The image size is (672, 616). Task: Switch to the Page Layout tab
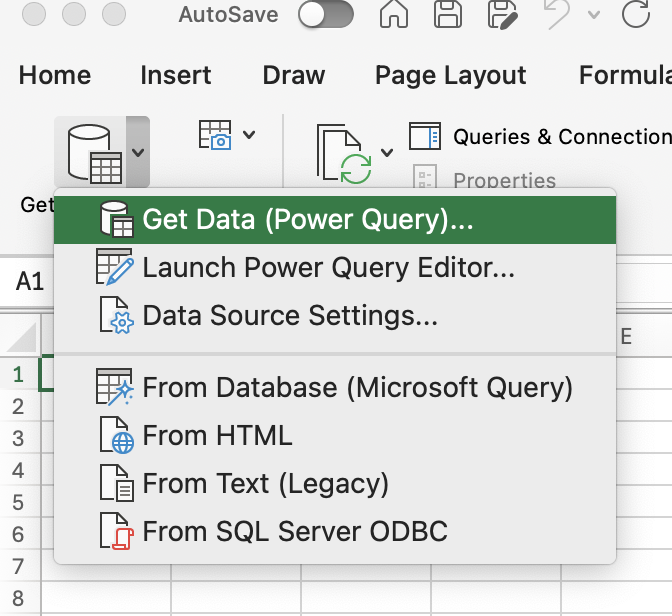pyautogui.click(x=450, y=75)
